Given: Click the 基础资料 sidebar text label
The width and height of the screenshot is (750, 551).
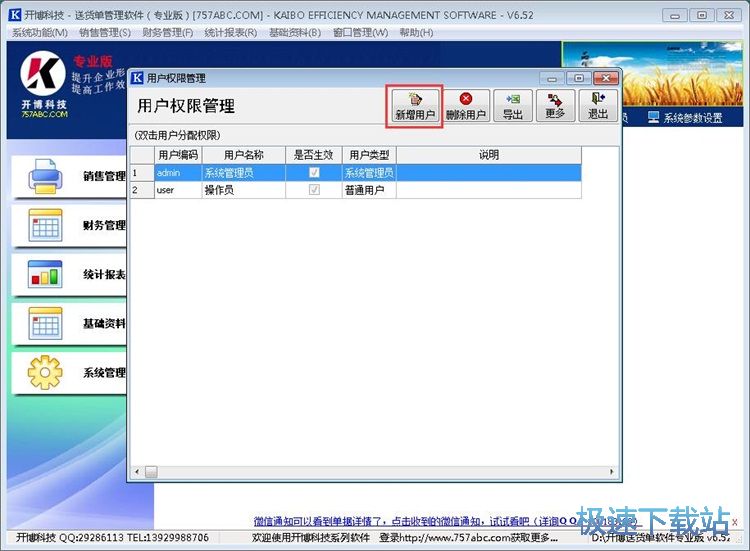Looking at the screenshot, I should [x=104, y=323].
